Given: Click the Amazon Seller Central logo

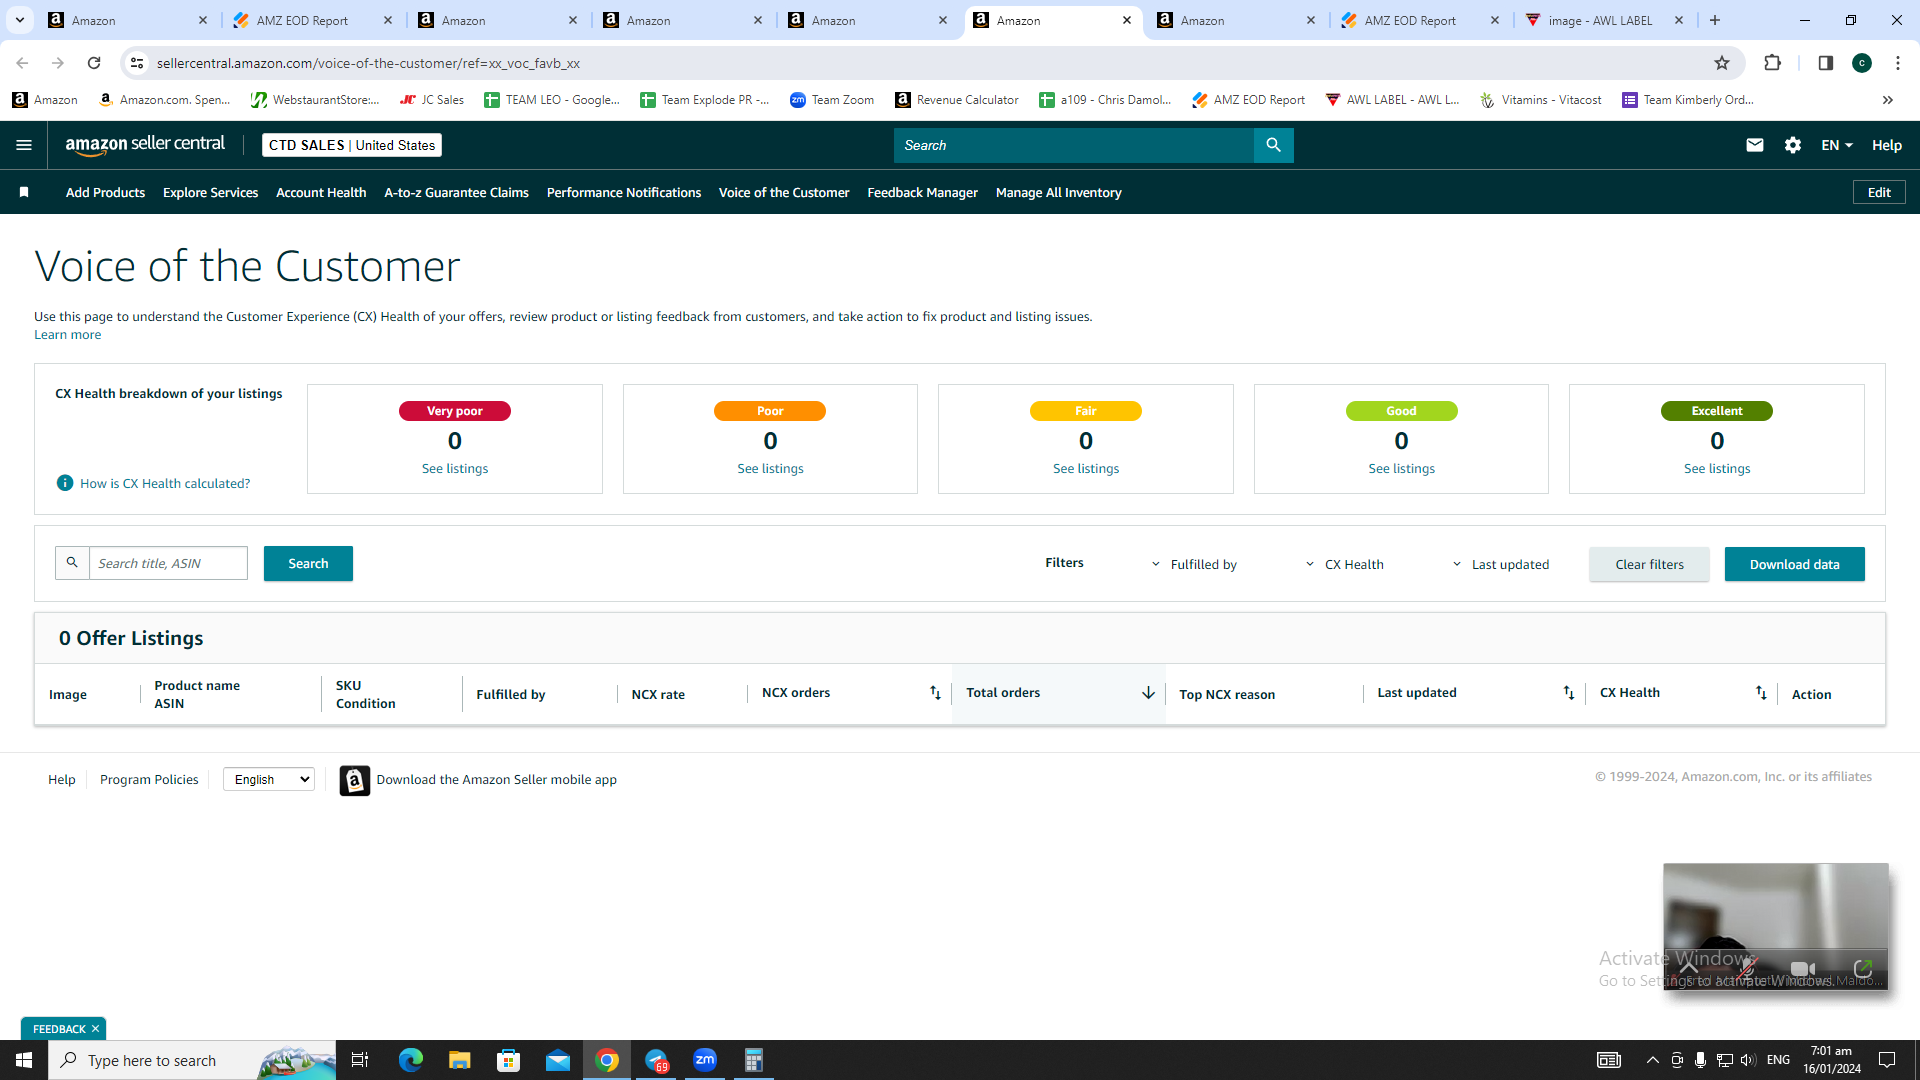Looking at the screenshot, I should [145, 145].
